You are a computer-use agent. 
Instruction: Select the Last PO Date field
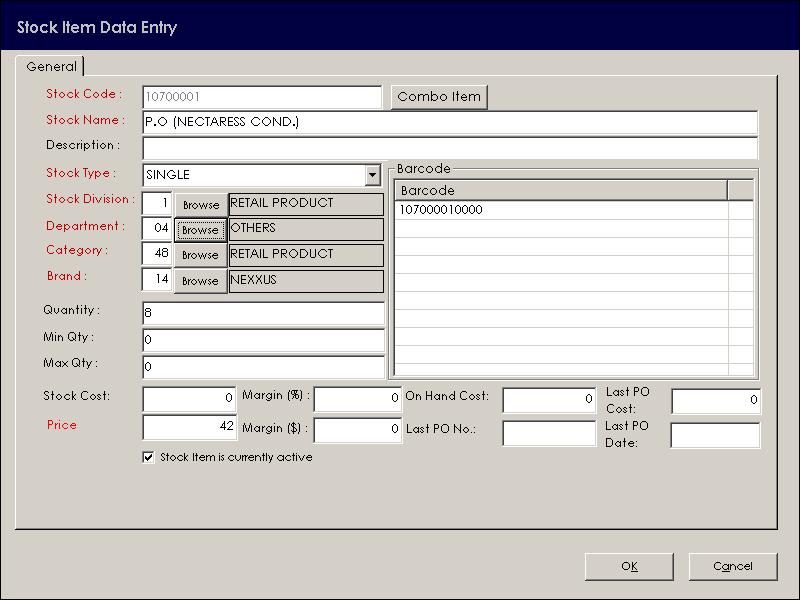[x=716, y=435]
